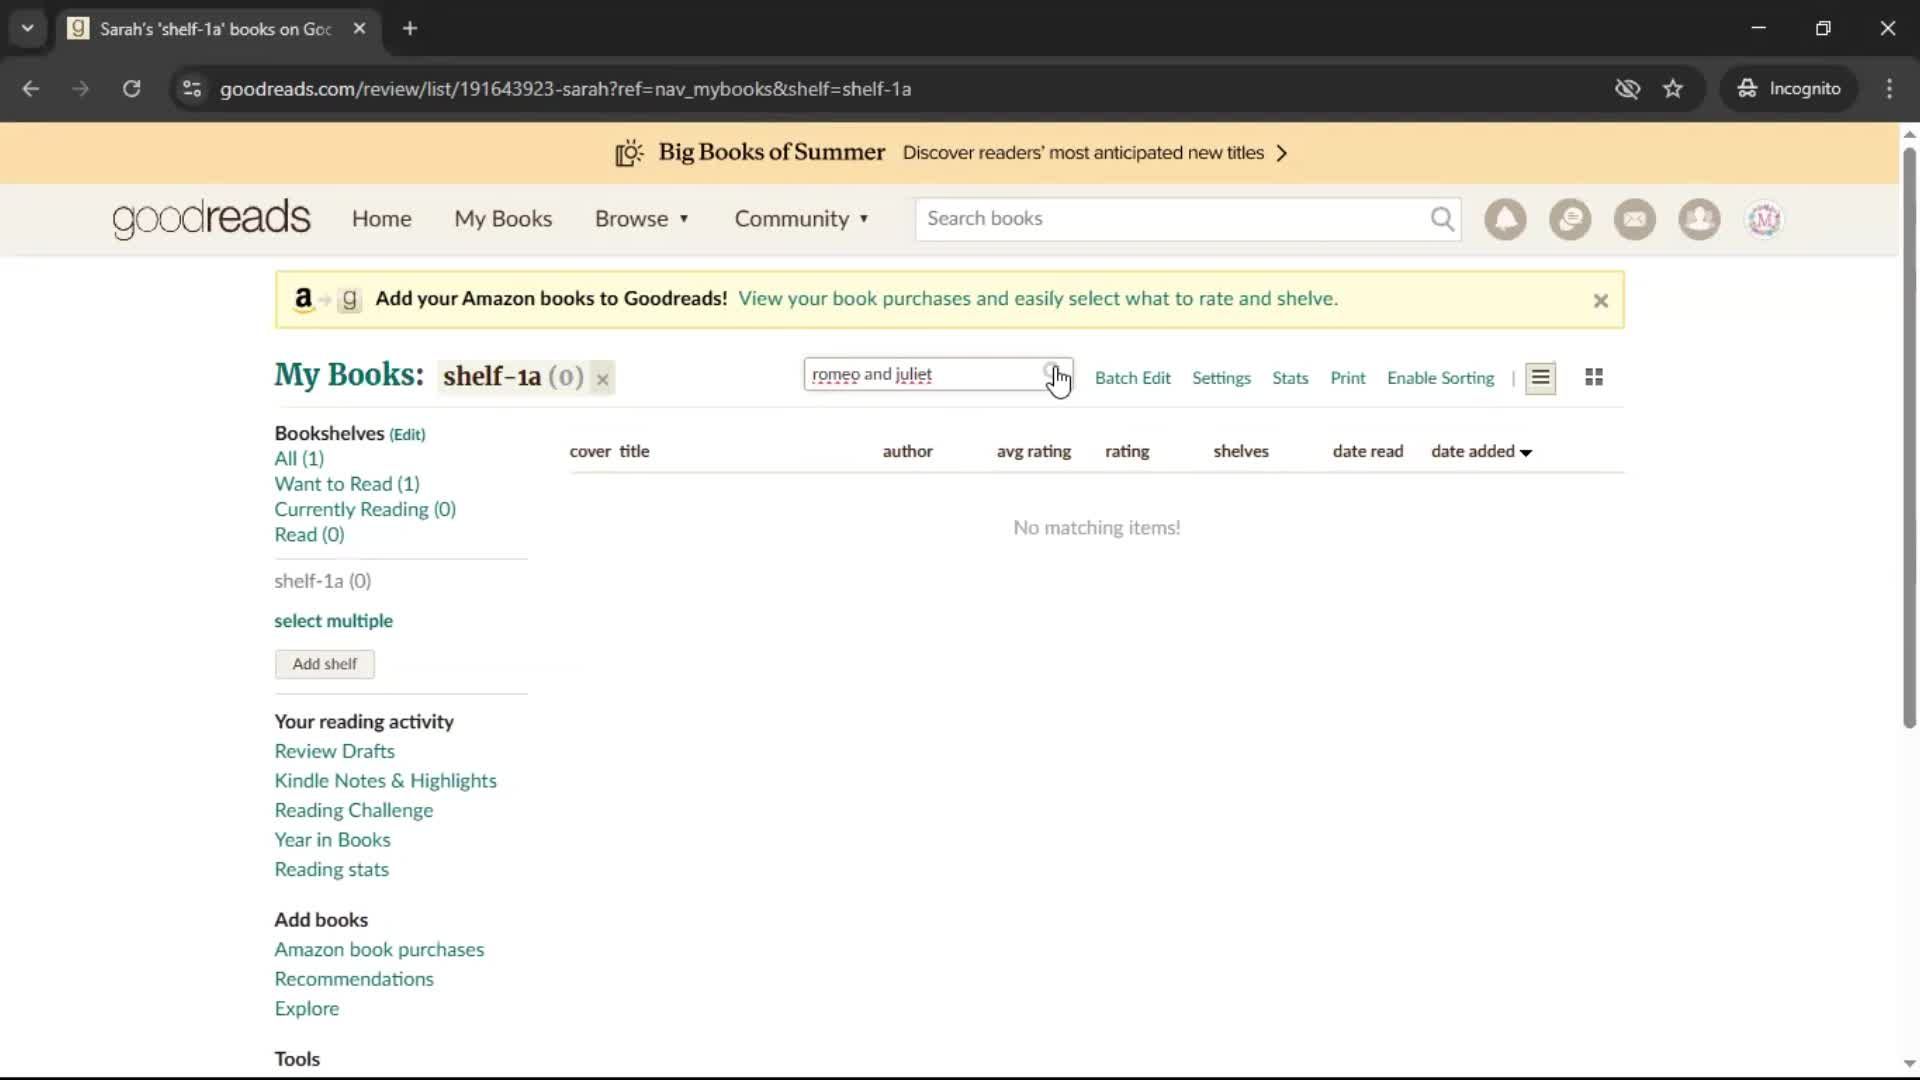1920x1080 pixels.
Task: Open the profile avatar icon
Action: [x=1764, y=219]
